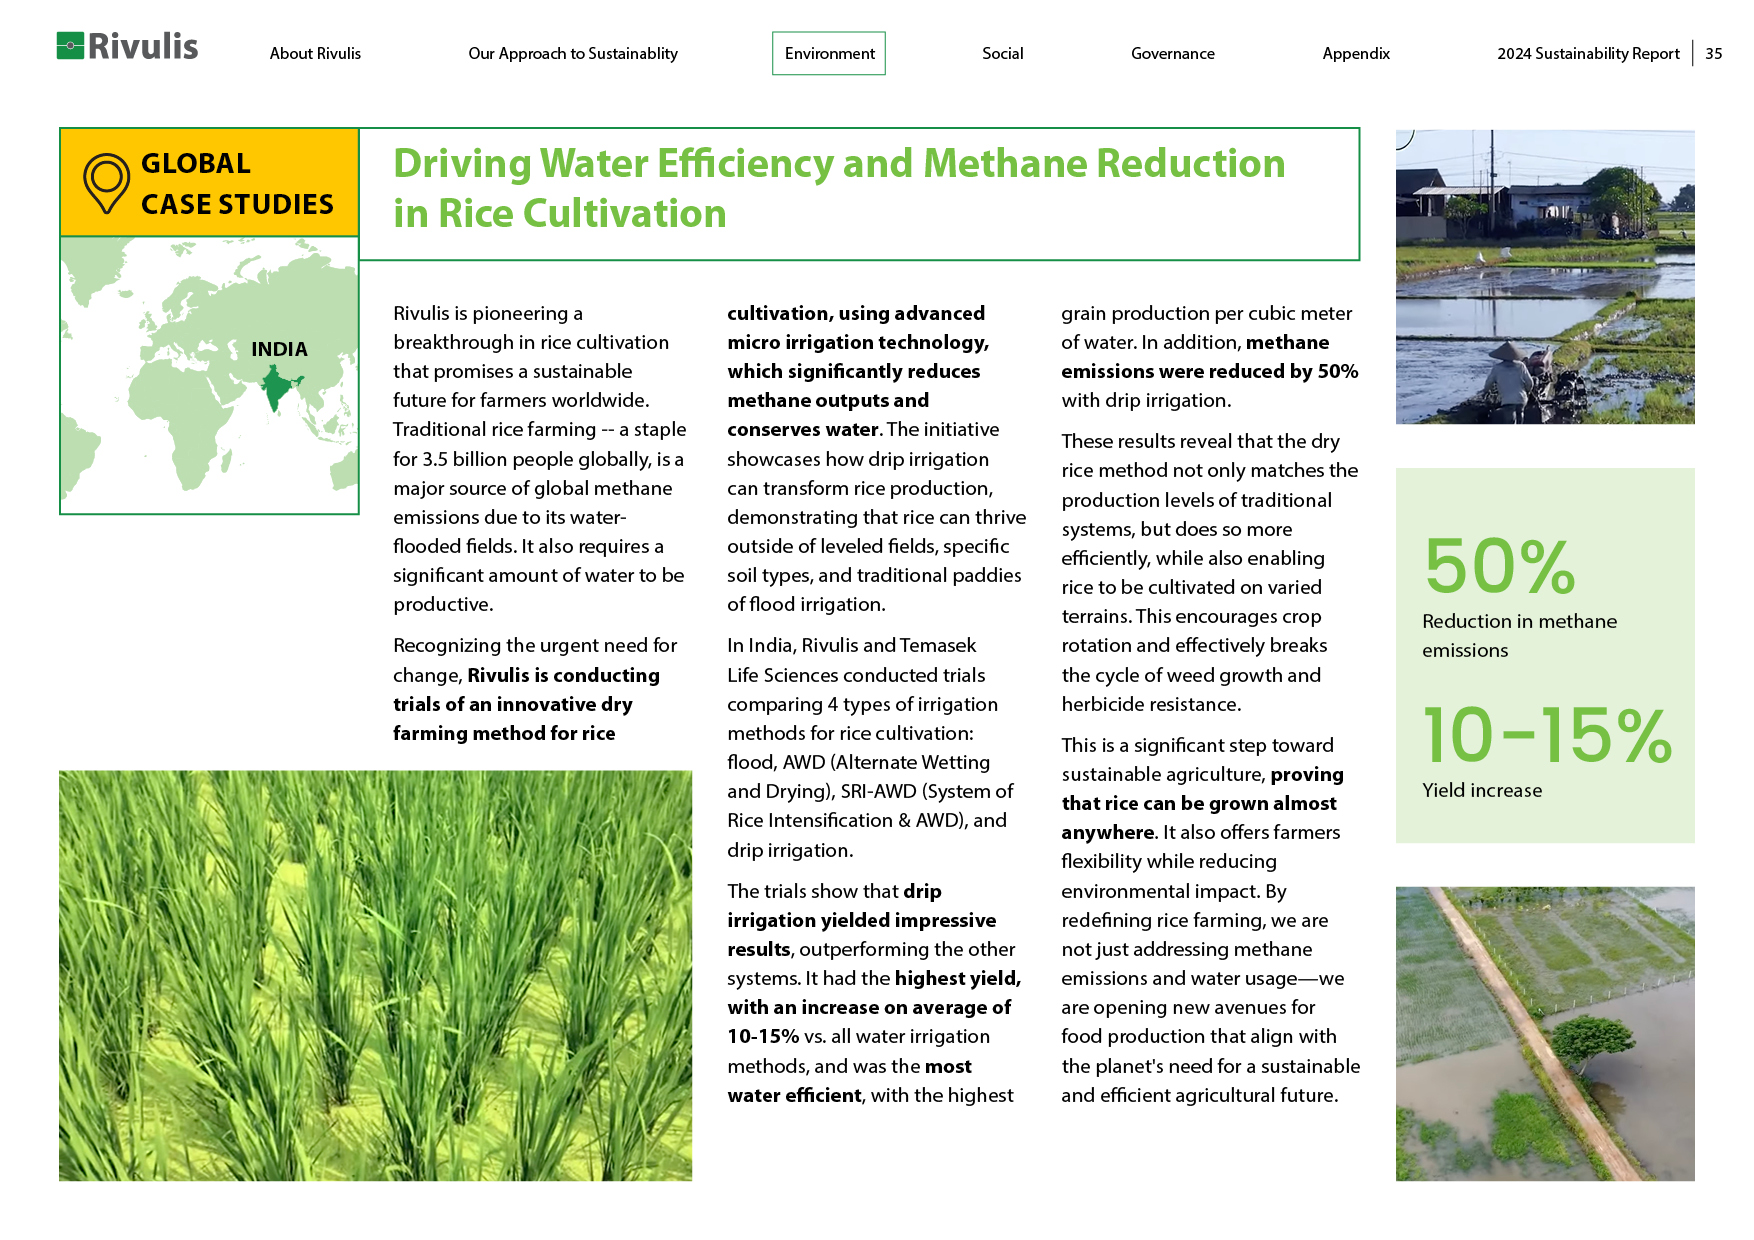Click the Global Case Studies yellow banner
The height and width of the screenshot is (1240, 1754).
pyautogui.click(x=209, y=183)
